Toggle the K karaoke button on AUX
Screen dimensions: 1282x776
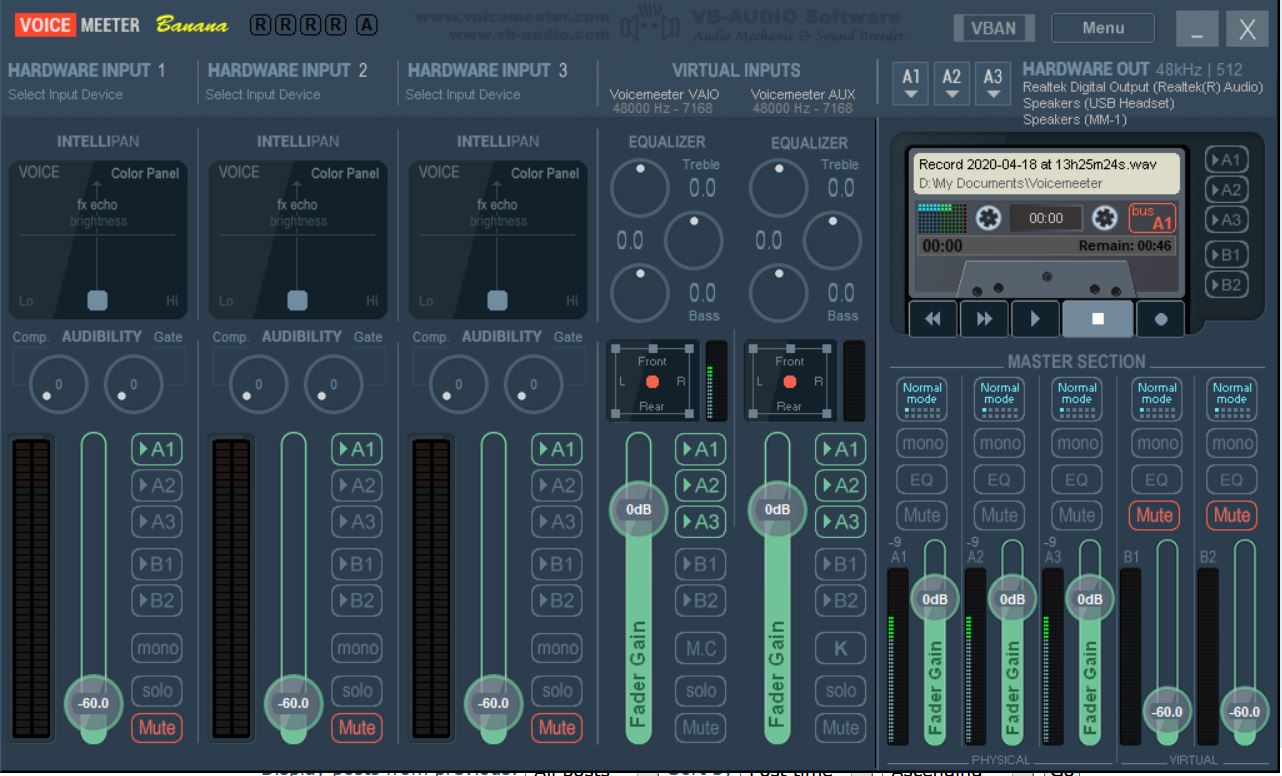pos(840,649)
